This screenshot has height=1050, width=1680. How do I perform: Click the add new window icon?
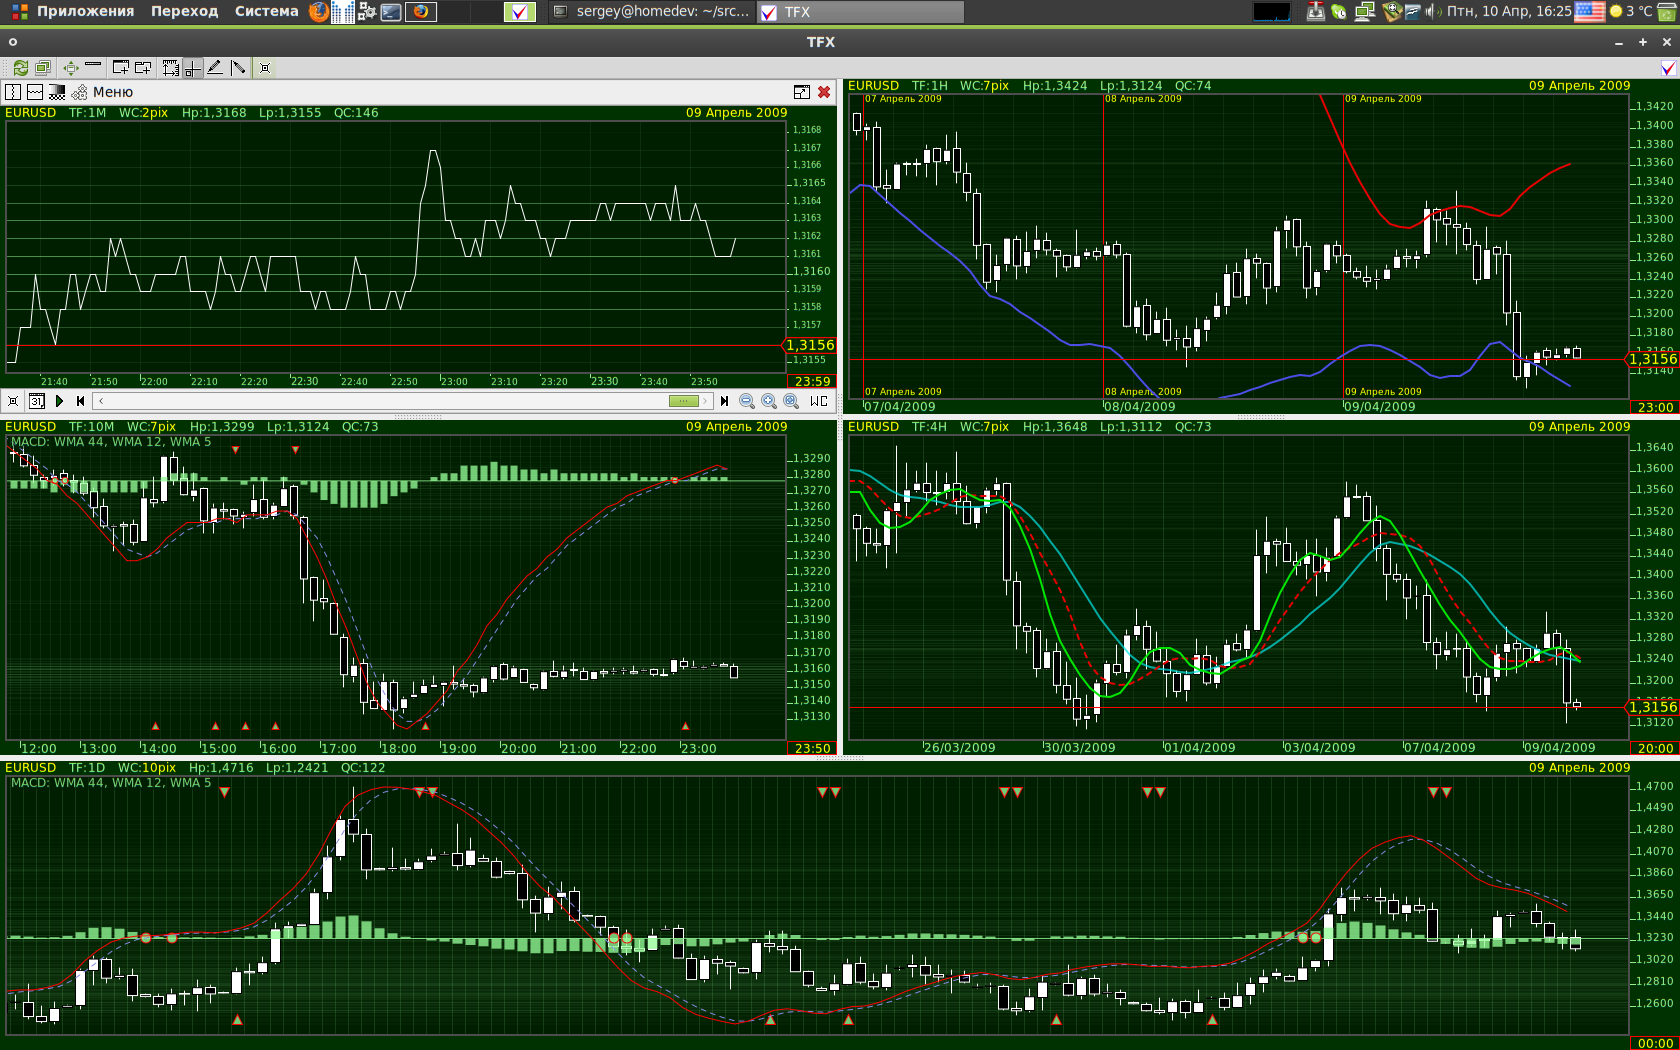(x=121, y=68)
